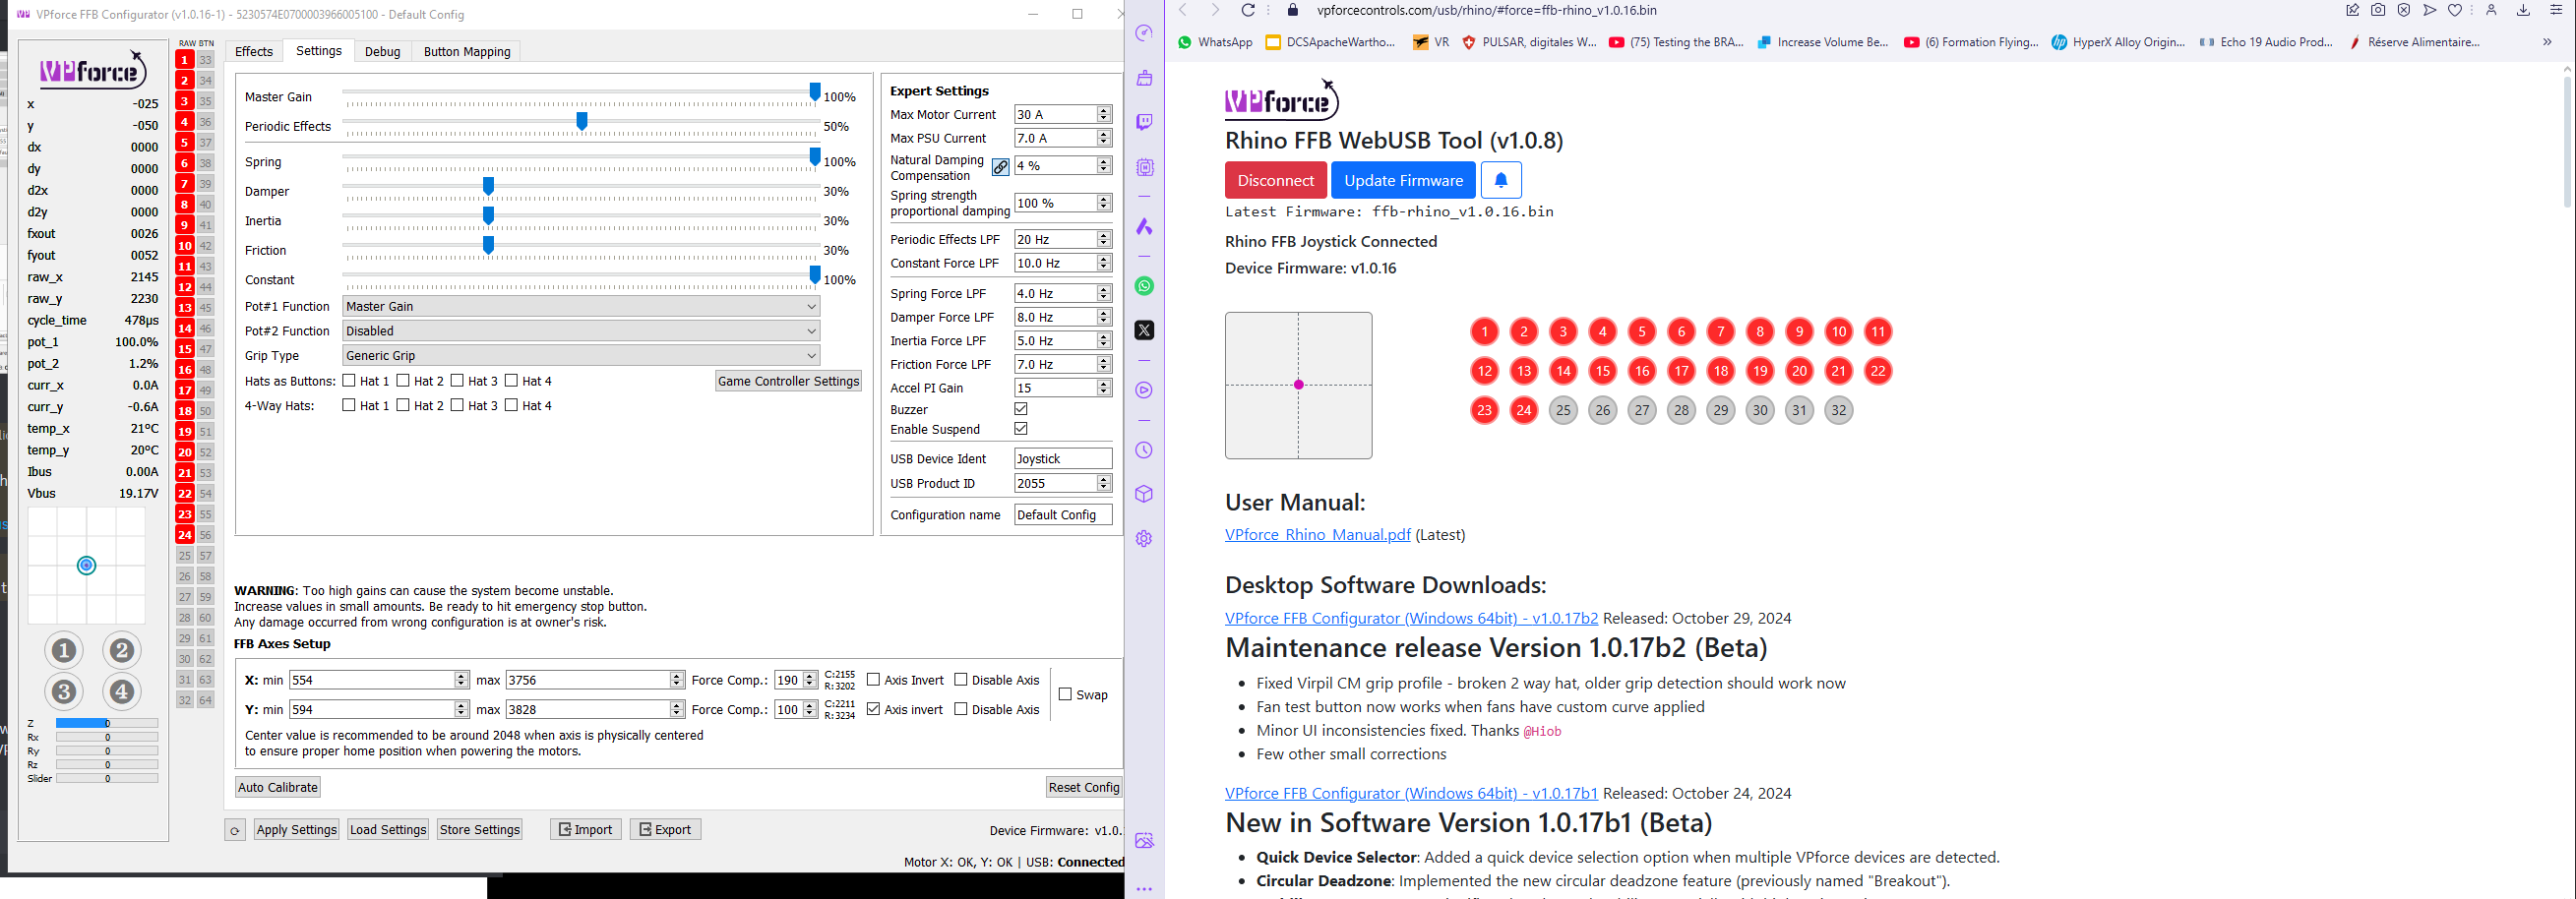
Task: Uncheck the Buzzer checkbox
Action: pos(1021,409)
